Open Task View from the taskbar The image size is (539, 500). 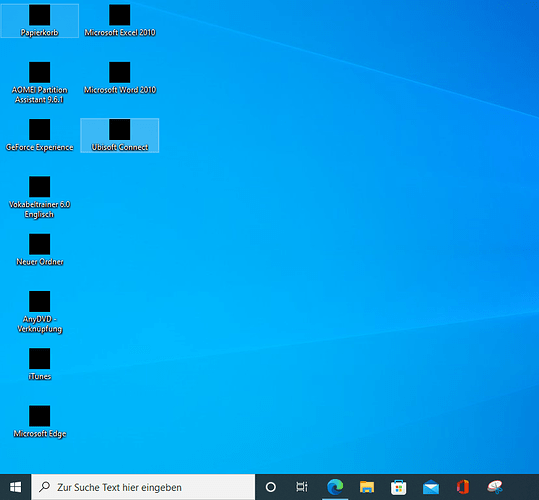[x=302, y=487]
